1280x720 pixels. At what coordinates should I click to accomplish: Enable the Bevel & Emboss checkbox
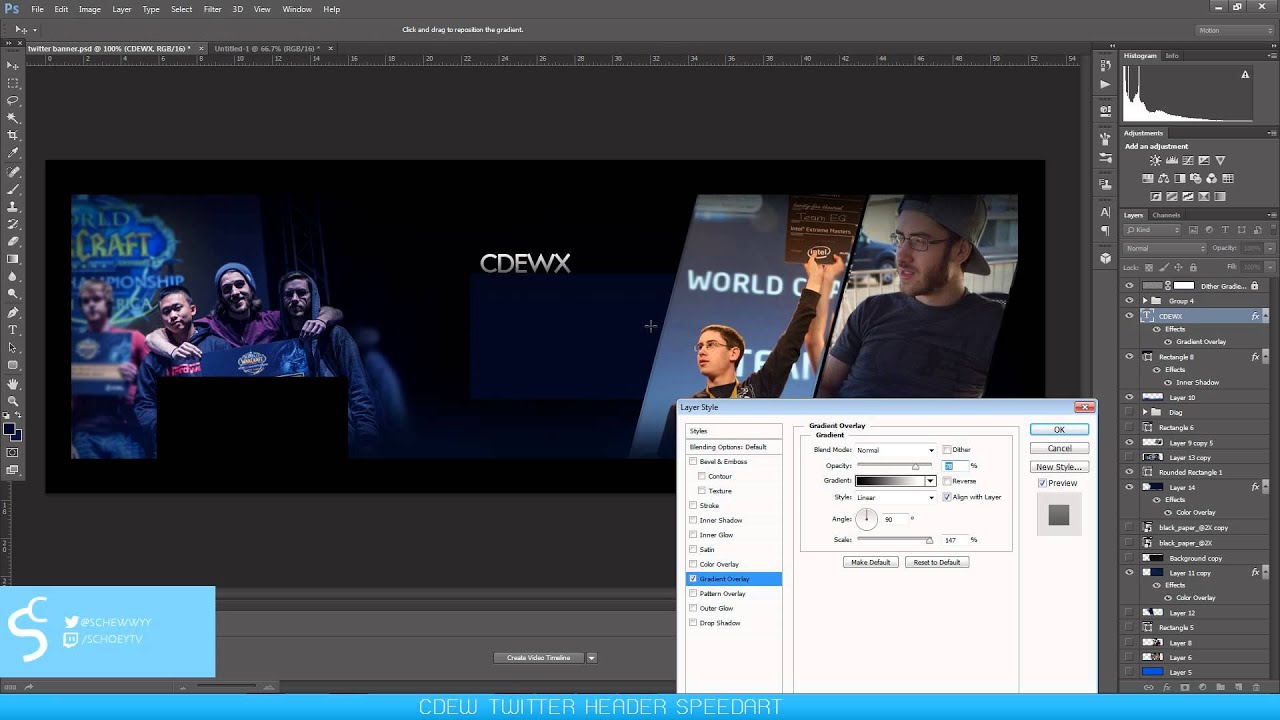693,461
